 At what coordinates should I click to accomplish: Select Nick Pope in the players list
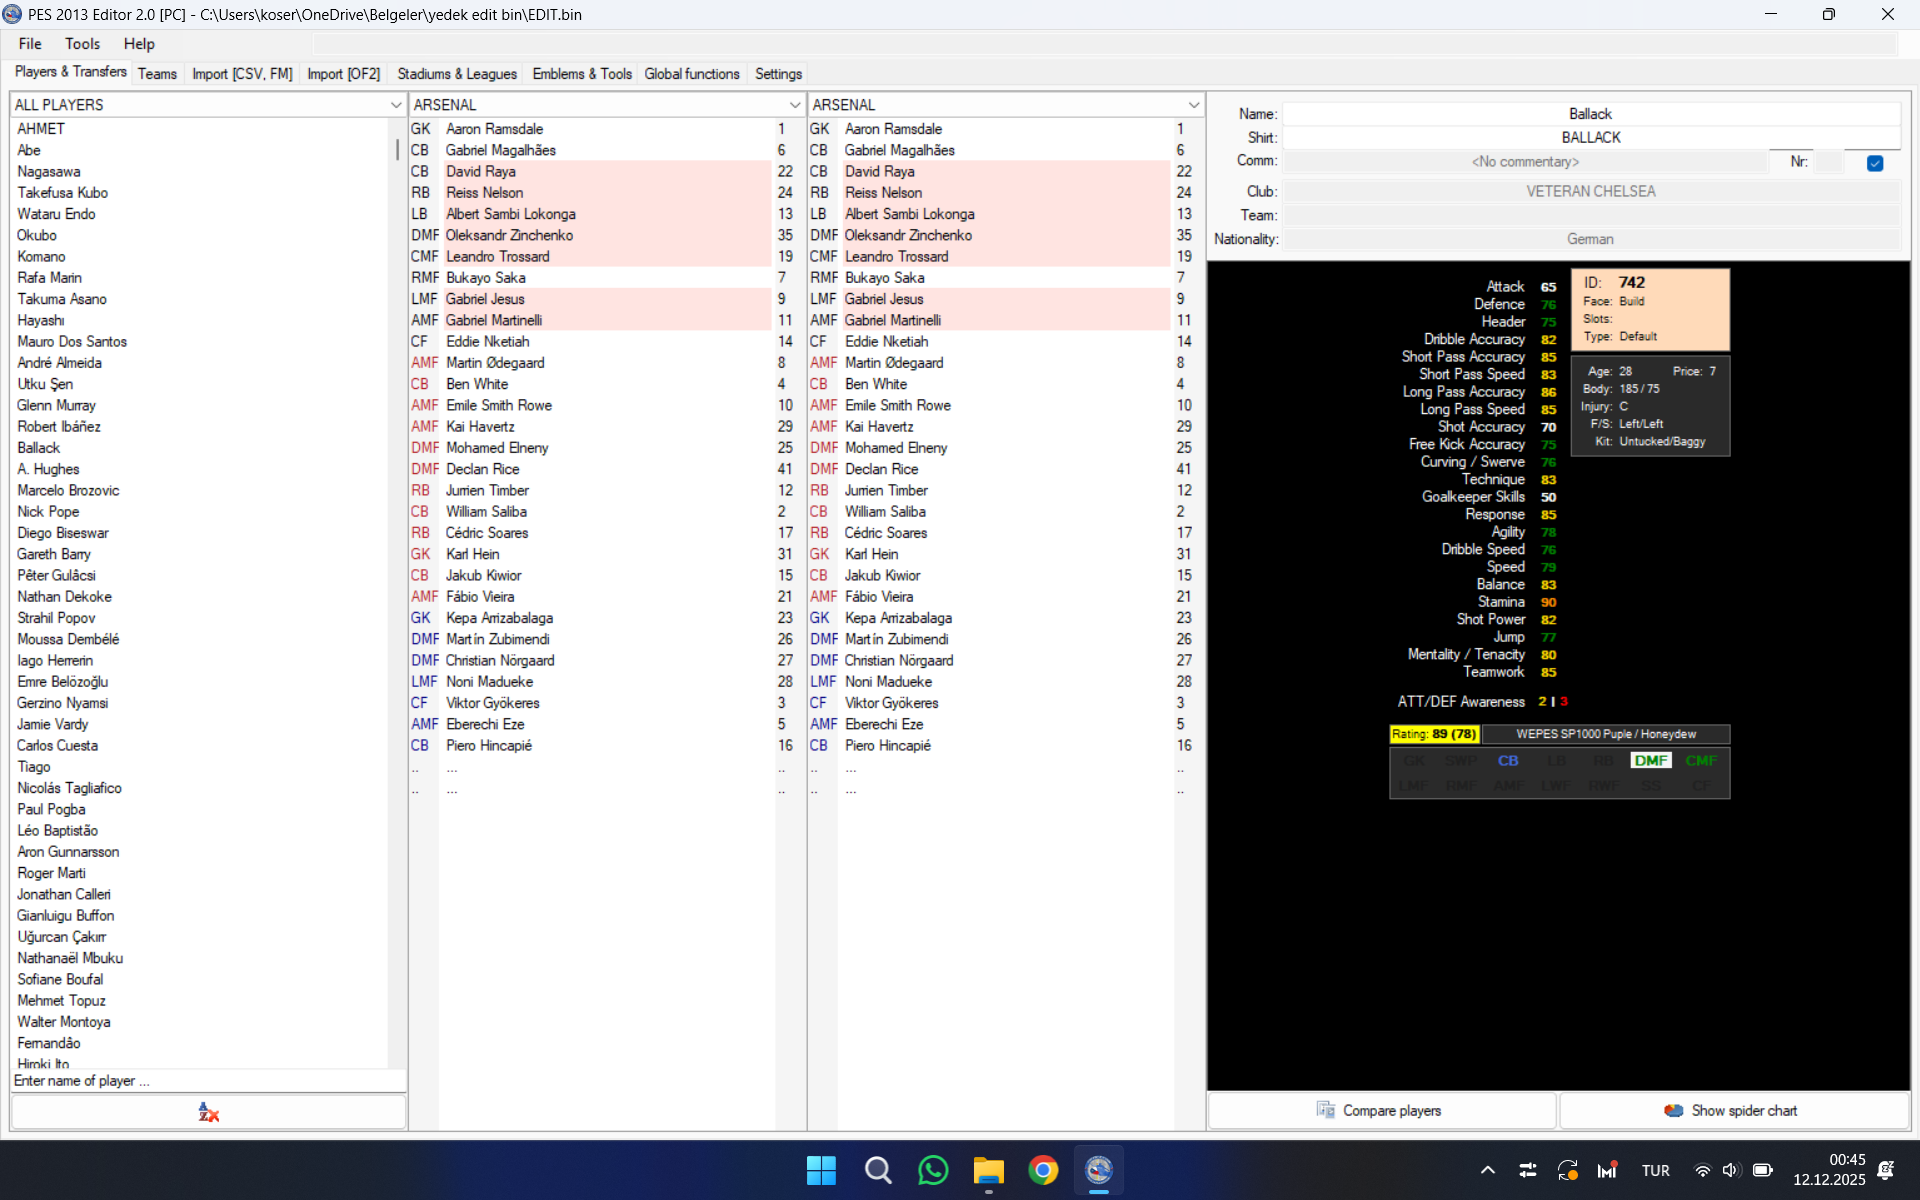coord(48,511)
